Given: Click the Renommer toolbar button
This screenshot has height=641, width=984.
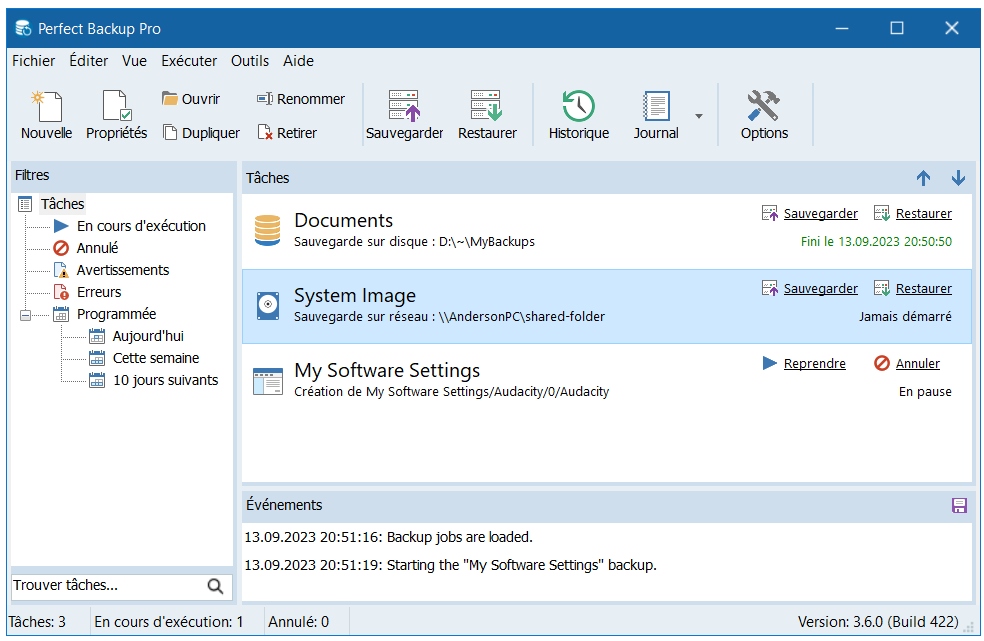Looking at the screenshot, I should [301, 99].
